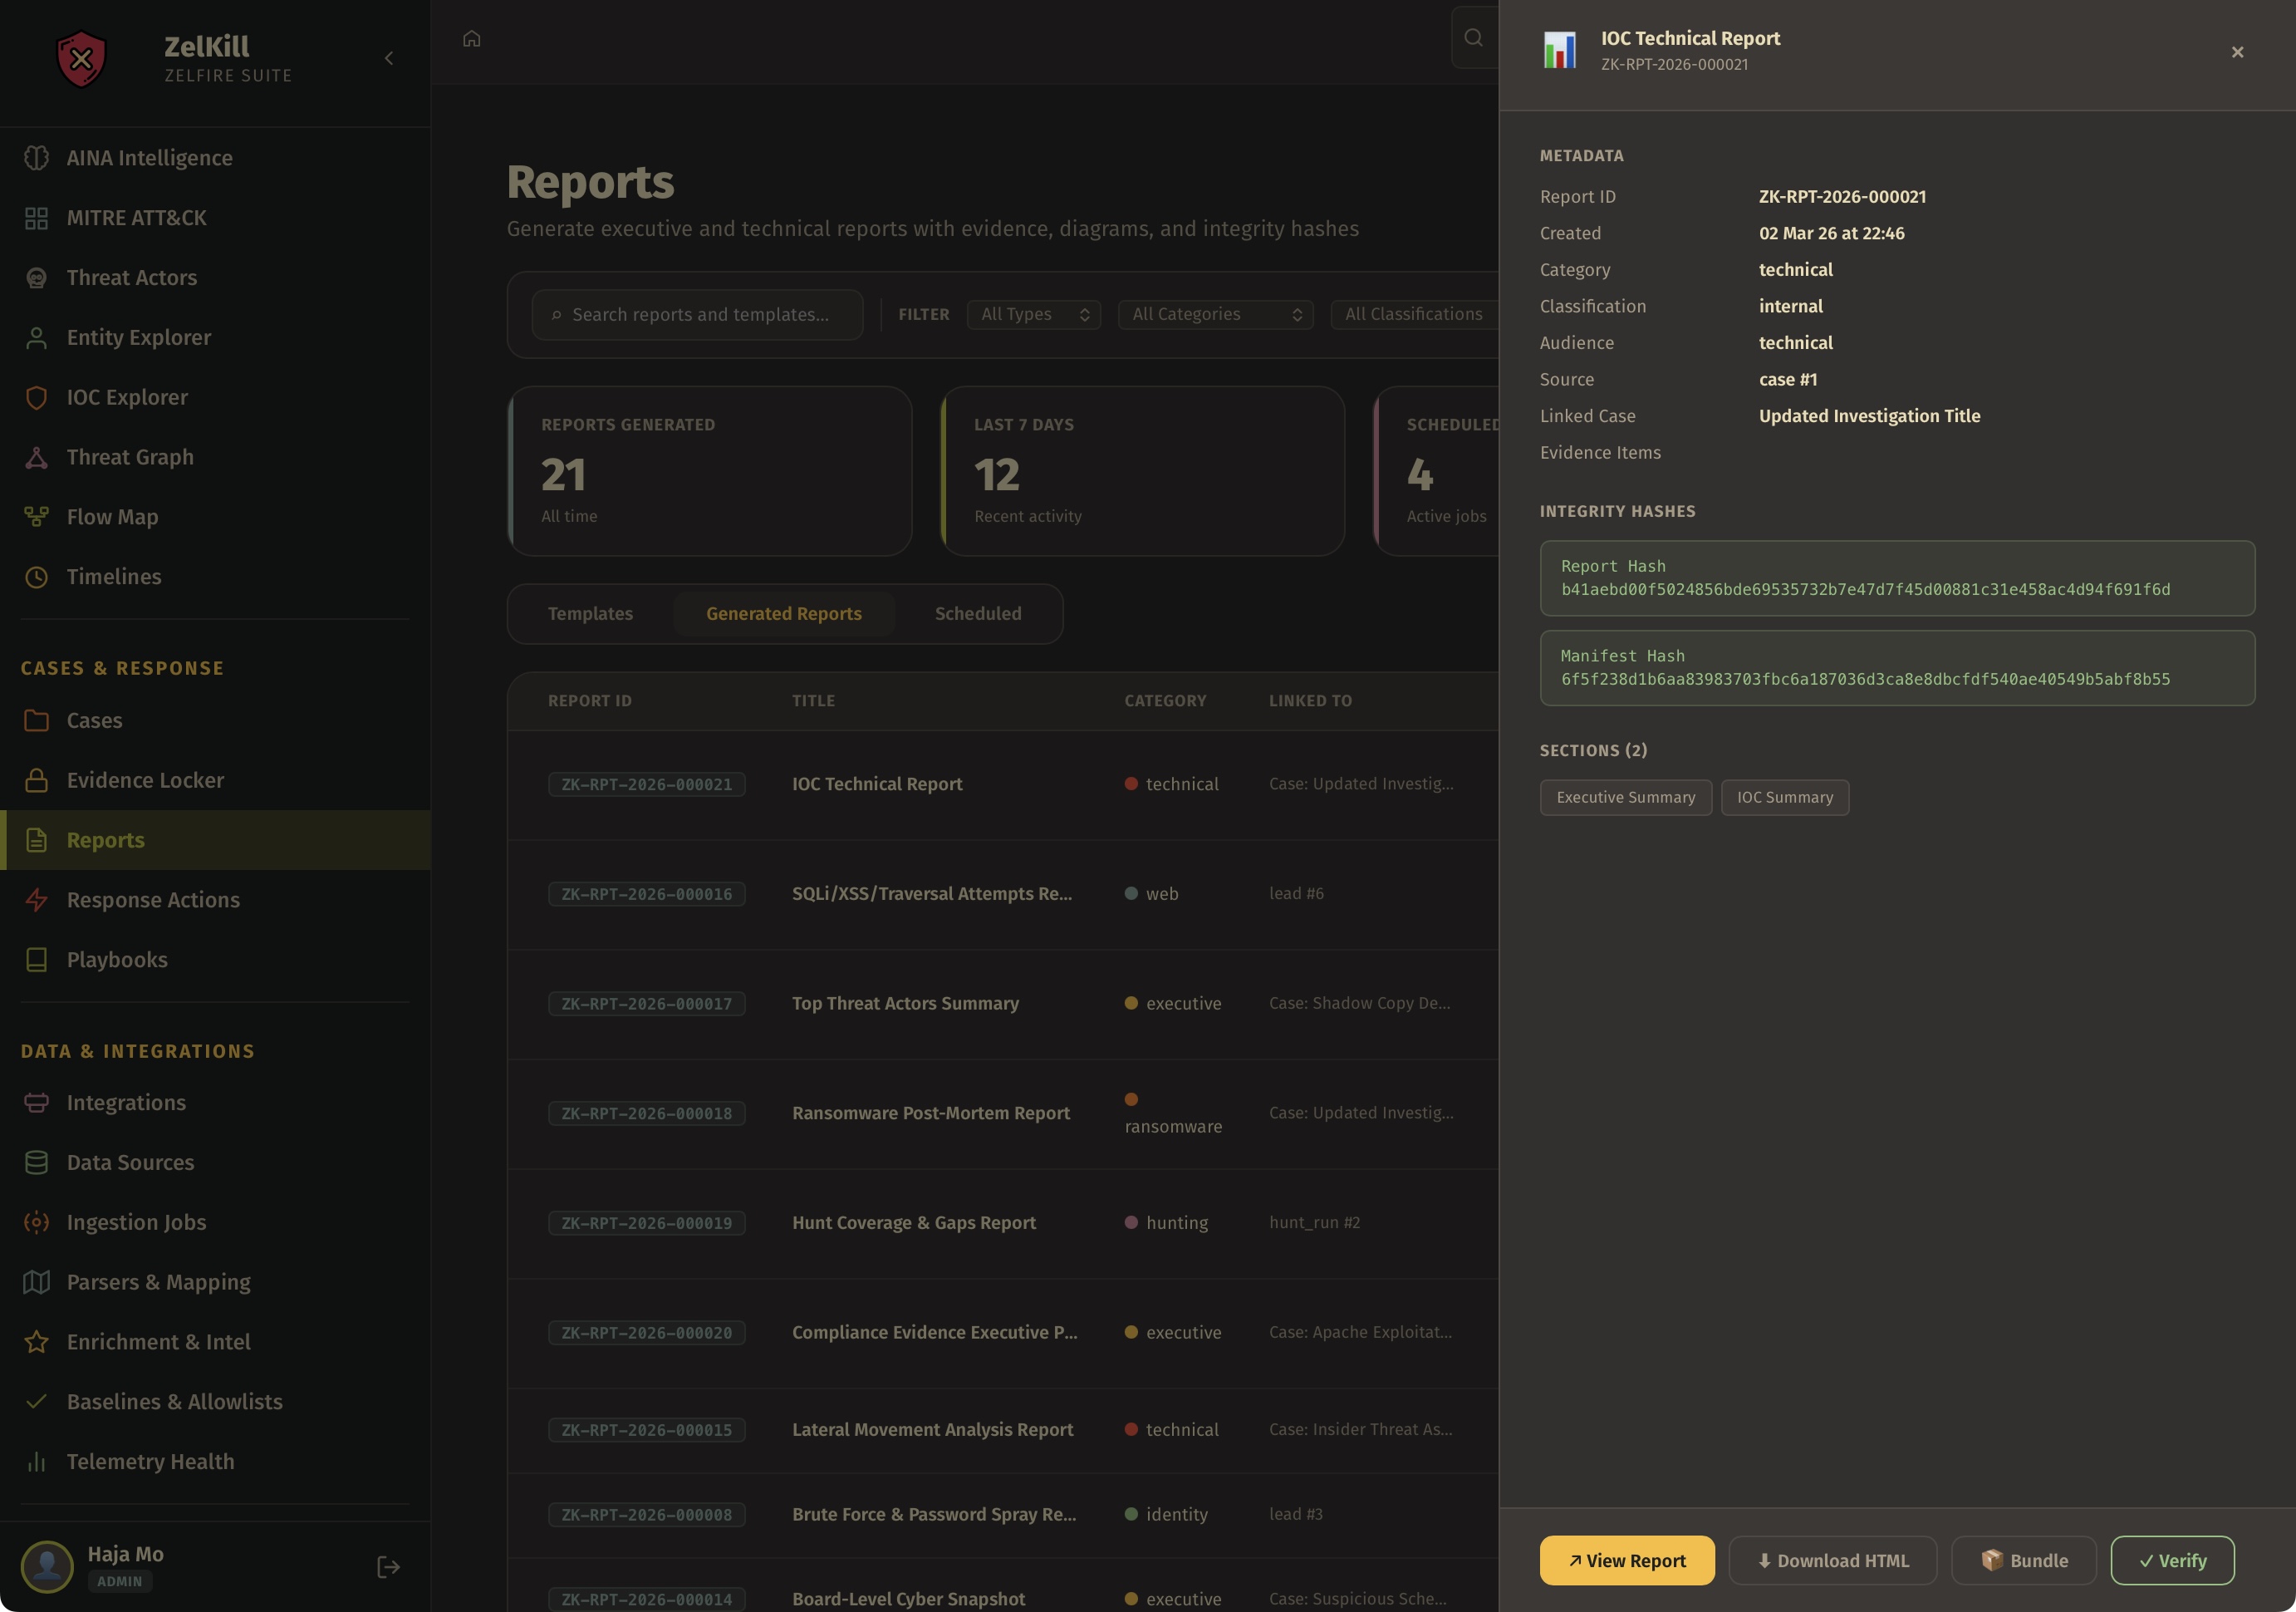This screenshot has width=2296, height=1612.
Task: Click the search magnifier icon in top bar
Action: pos(1473,38)
